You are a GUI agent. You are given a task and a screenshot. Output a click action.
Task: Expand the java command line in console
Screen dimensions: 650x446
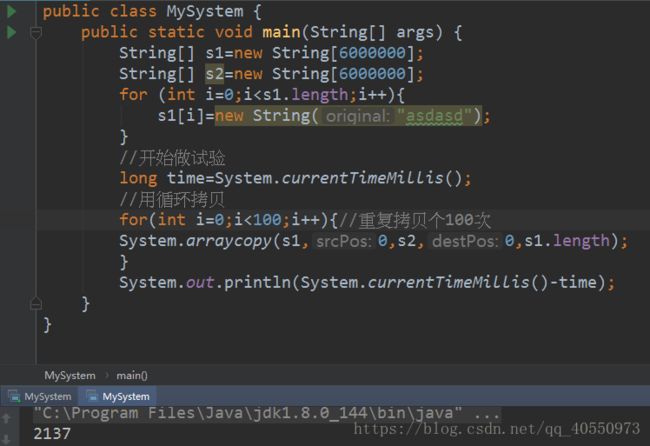click(x=267, y=414)
